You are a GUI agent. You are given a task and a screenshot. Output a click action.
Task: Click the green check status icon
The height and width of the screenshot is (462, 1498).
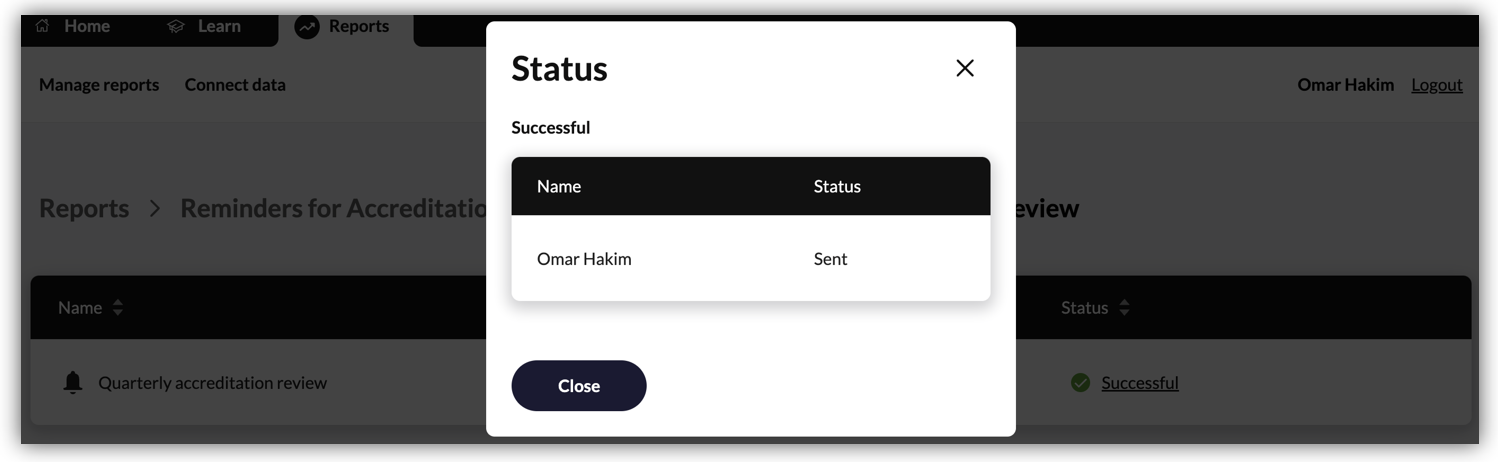[x=1080, y=382]
